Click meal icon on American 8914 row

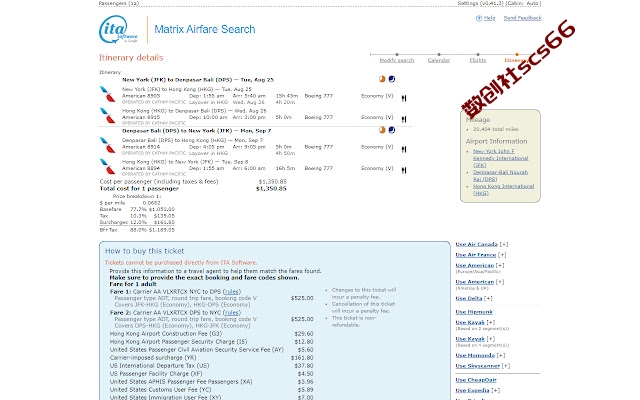(404, 149)
